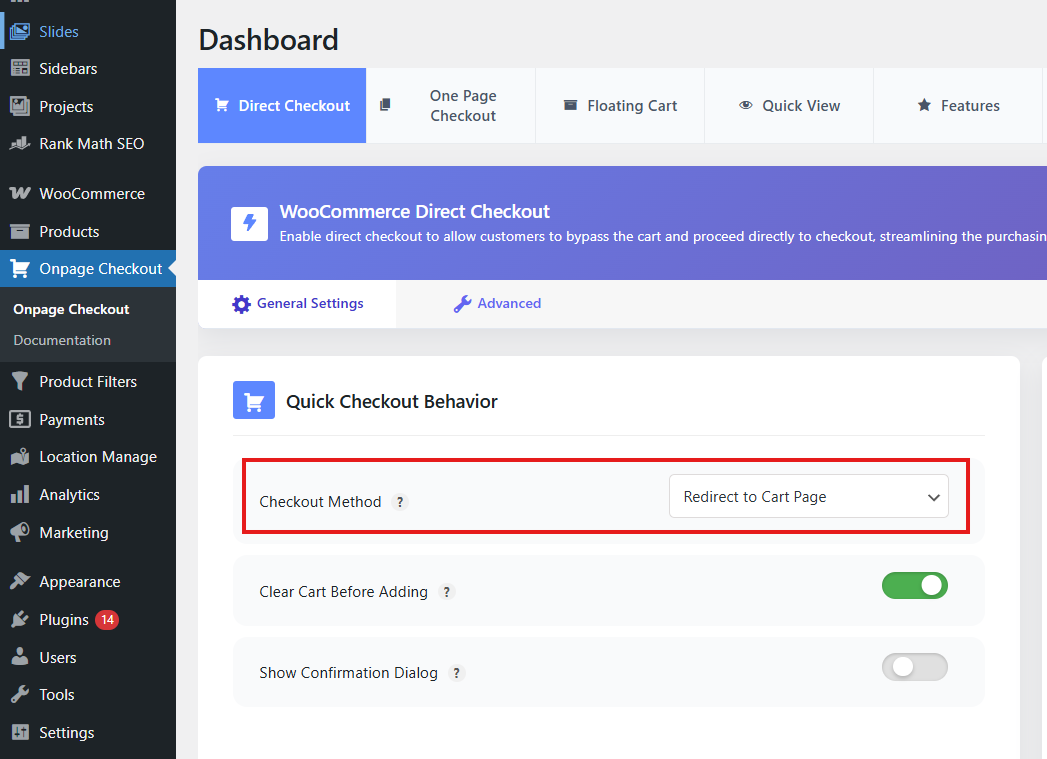The height and width of the screenshot is (759, 1047).
Task: Click the Rank Math SEO icon
Action: point(20,144)
